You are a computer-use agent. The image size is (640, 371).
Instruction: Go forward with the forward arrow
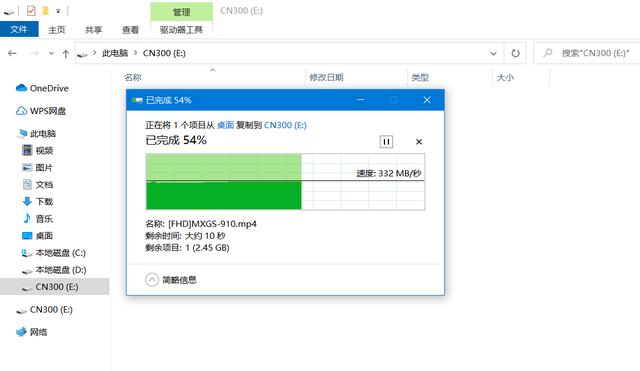pyautogui.click(x=34, y=53)
